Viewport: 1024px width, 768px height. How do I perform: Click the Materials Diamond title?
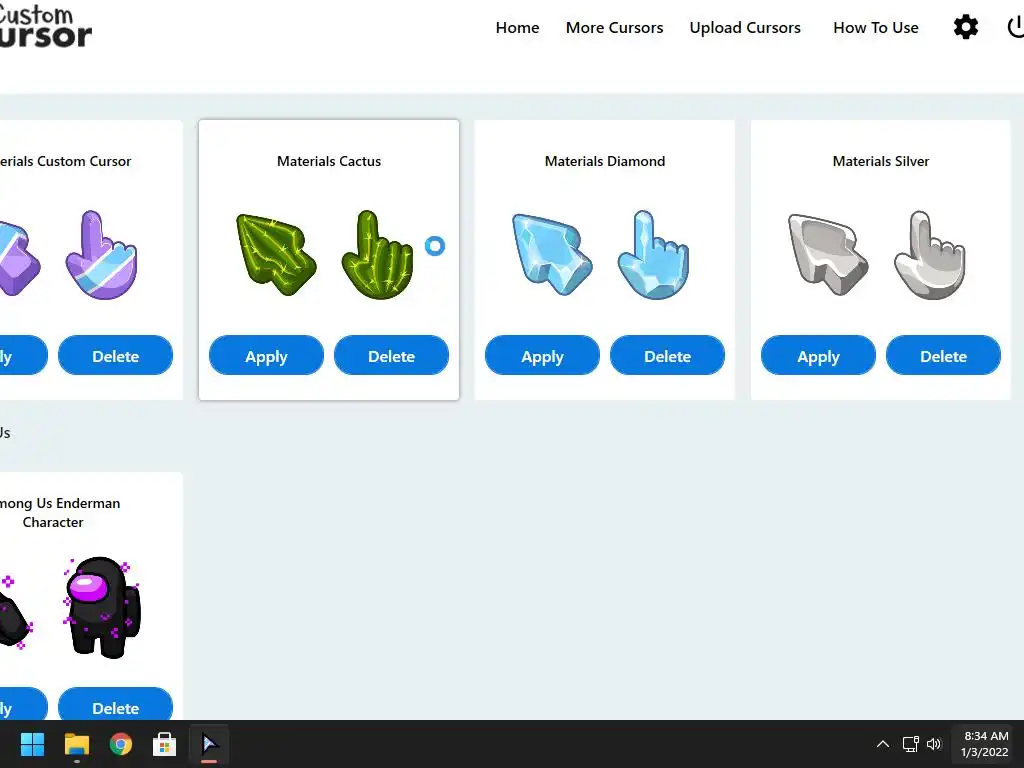click(x=605, y=161)
